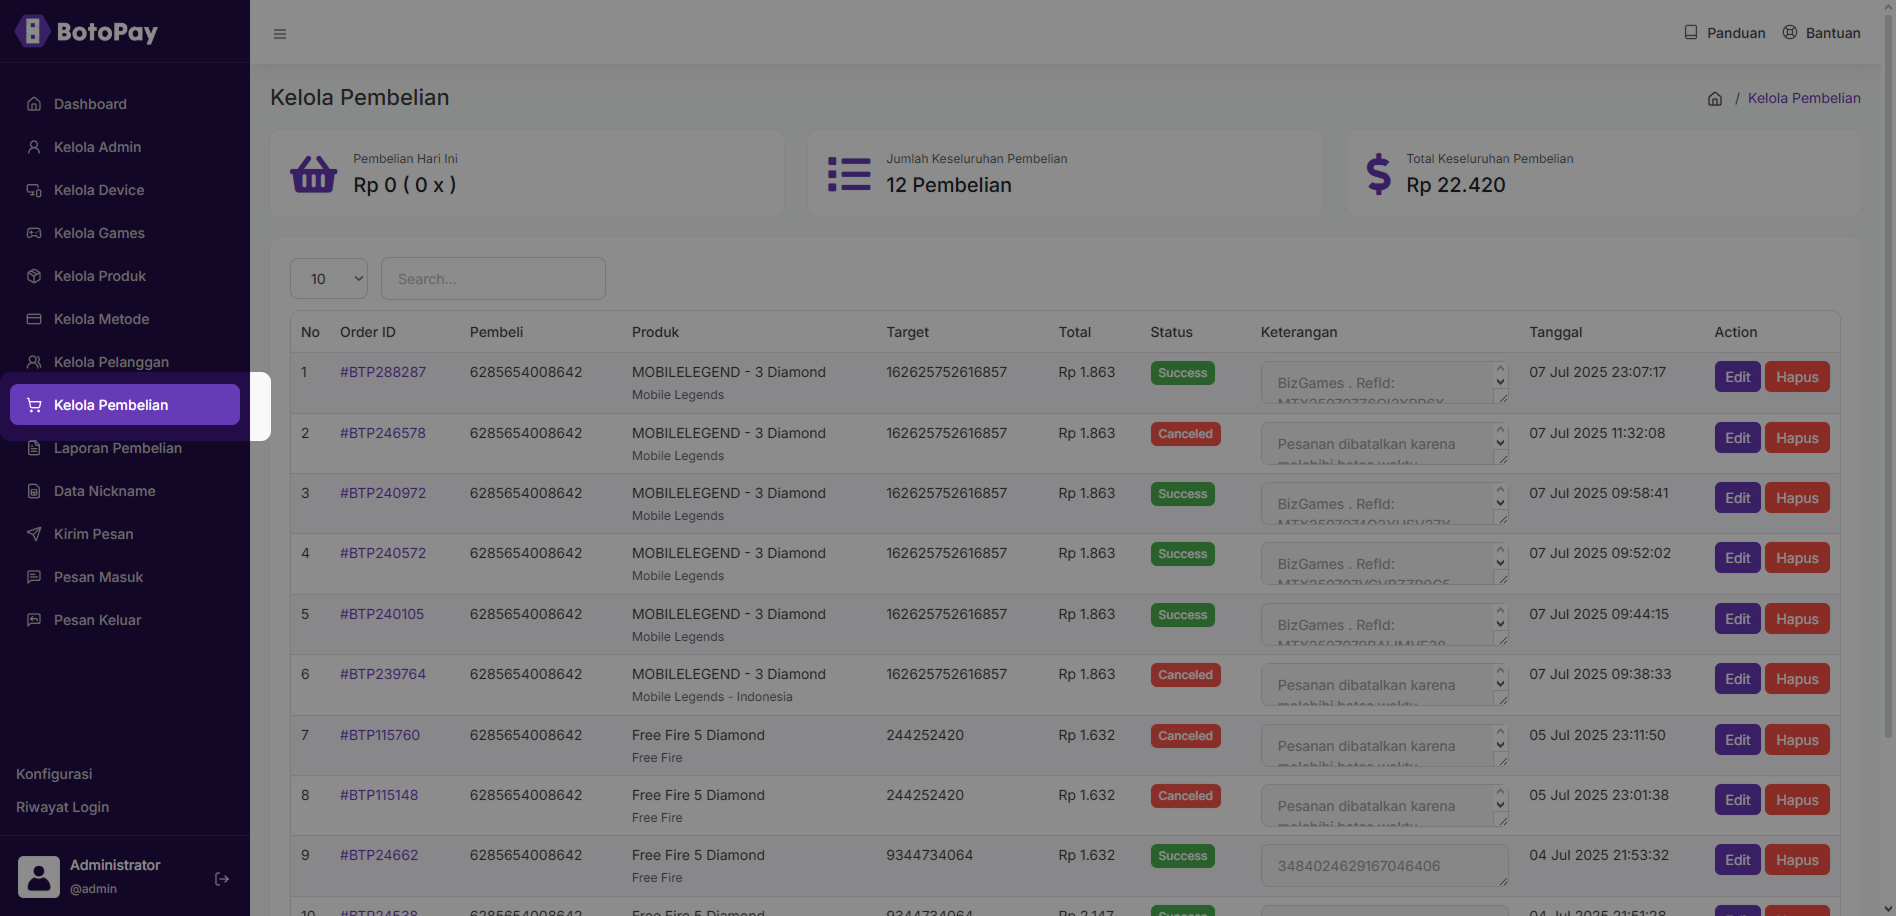
Task: Click target 9344734064 in row 9
Action: coord(929,855)
